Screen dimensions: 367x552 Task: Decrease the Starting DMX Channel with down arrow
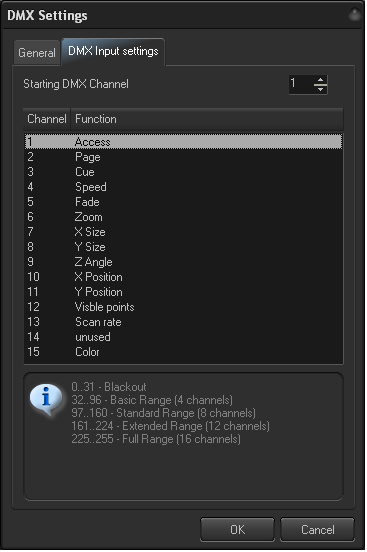[x=320, y=89]
